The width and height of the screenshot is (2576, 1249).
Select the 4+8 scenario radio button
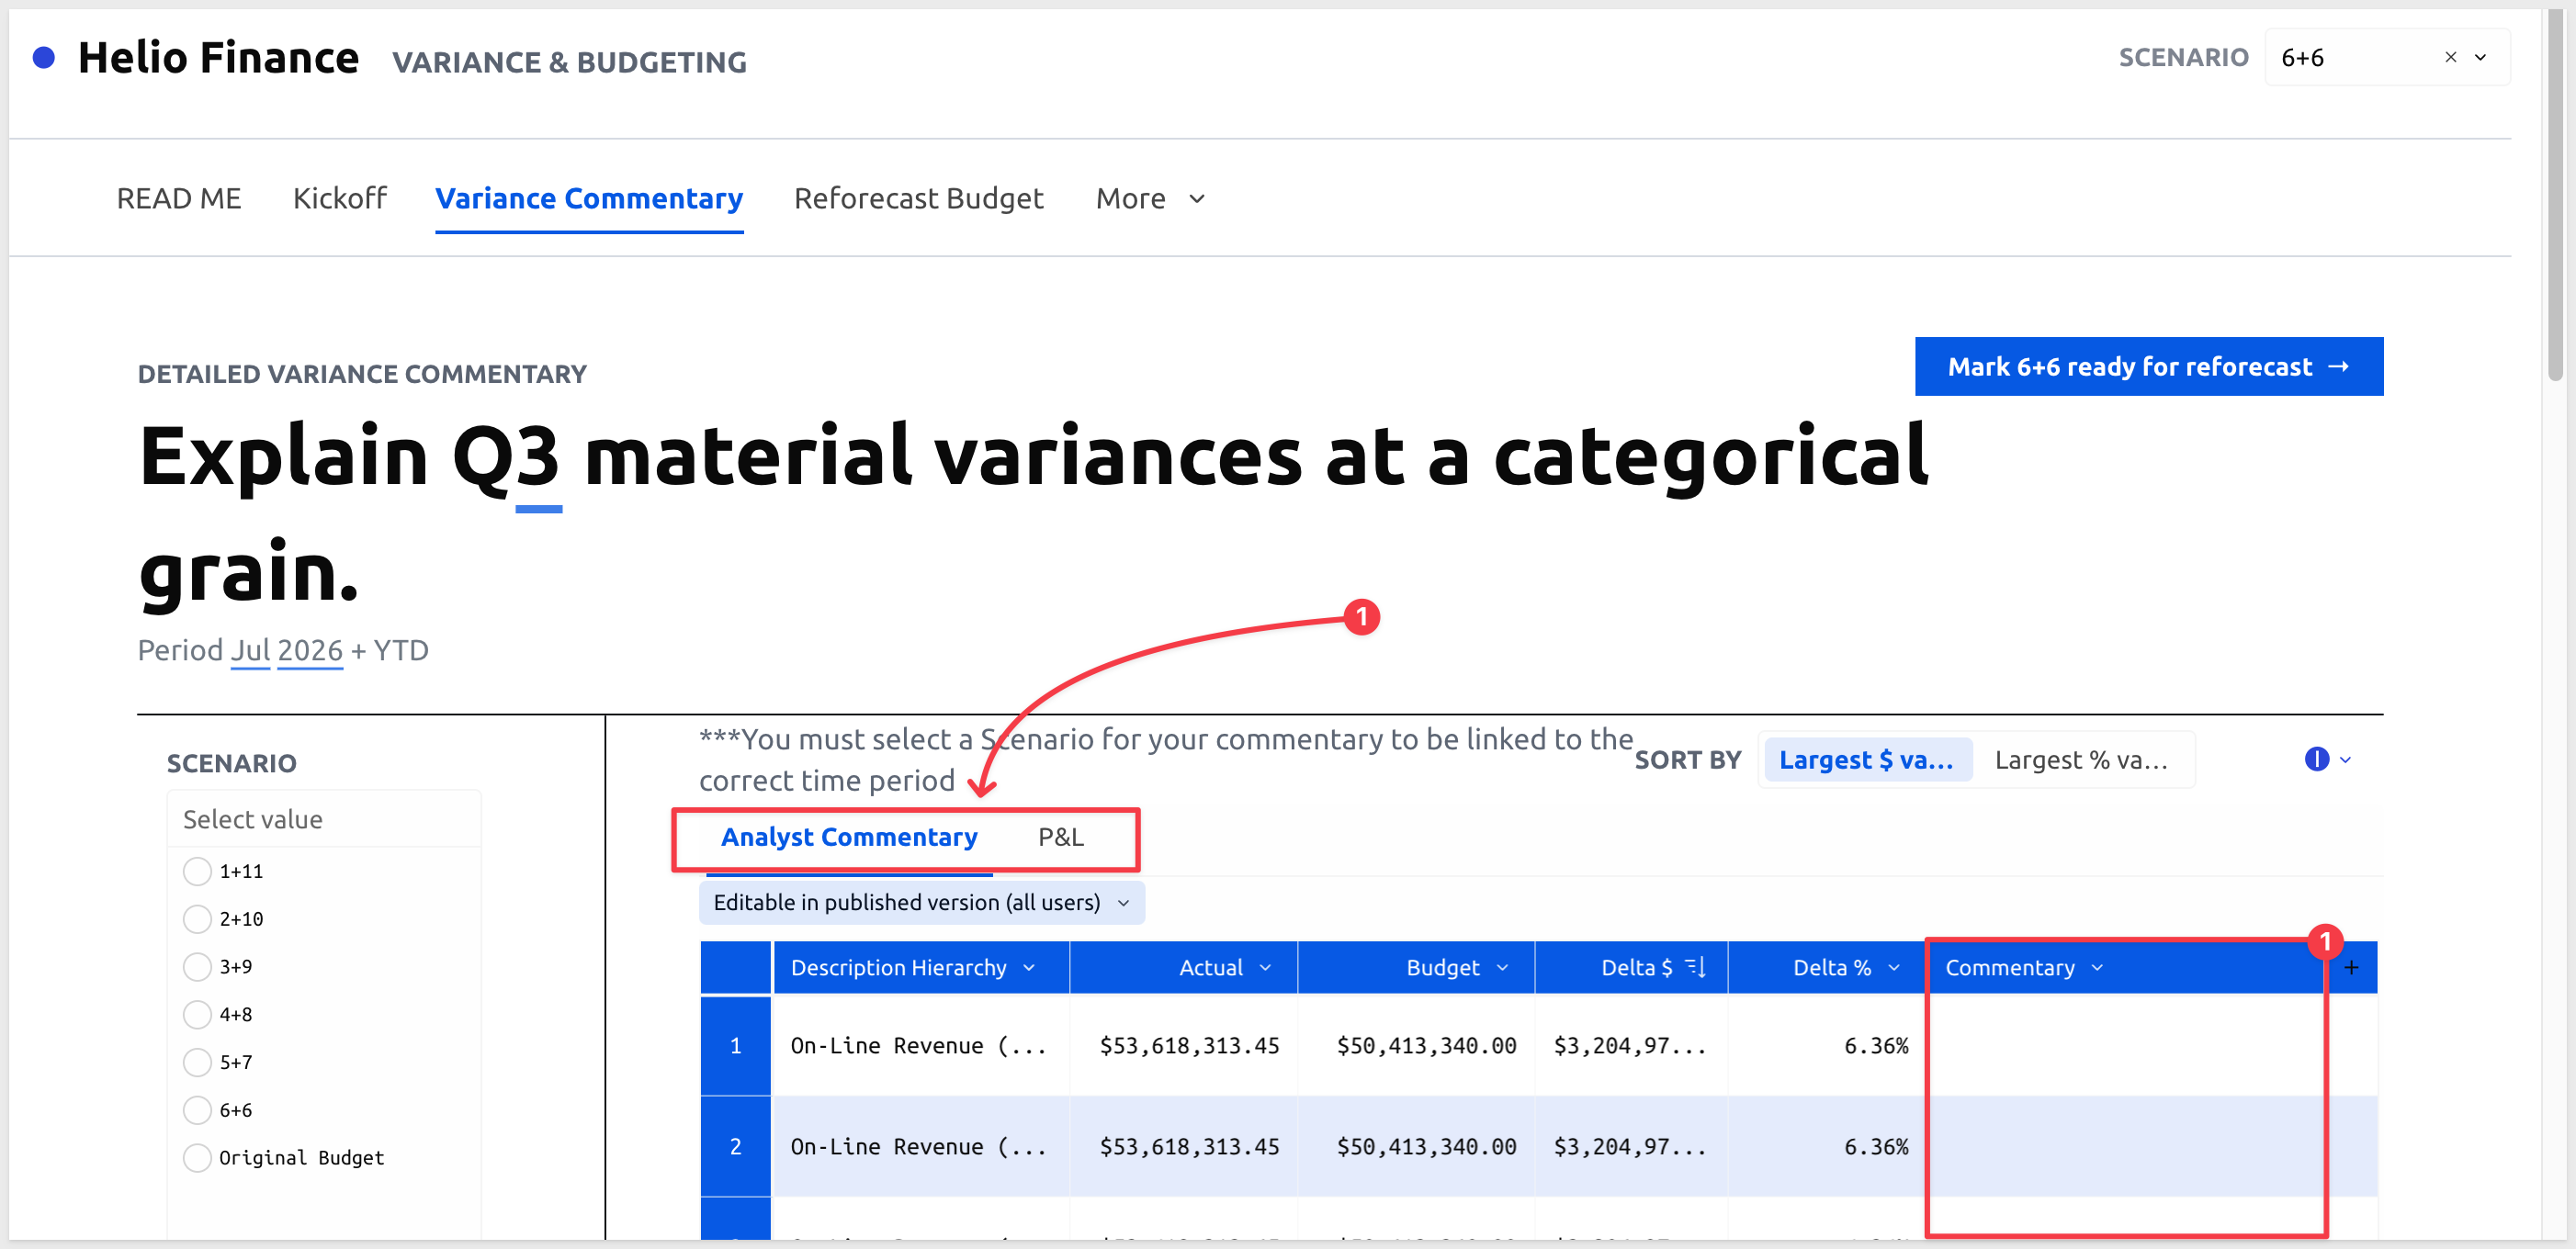(197, 1014)
